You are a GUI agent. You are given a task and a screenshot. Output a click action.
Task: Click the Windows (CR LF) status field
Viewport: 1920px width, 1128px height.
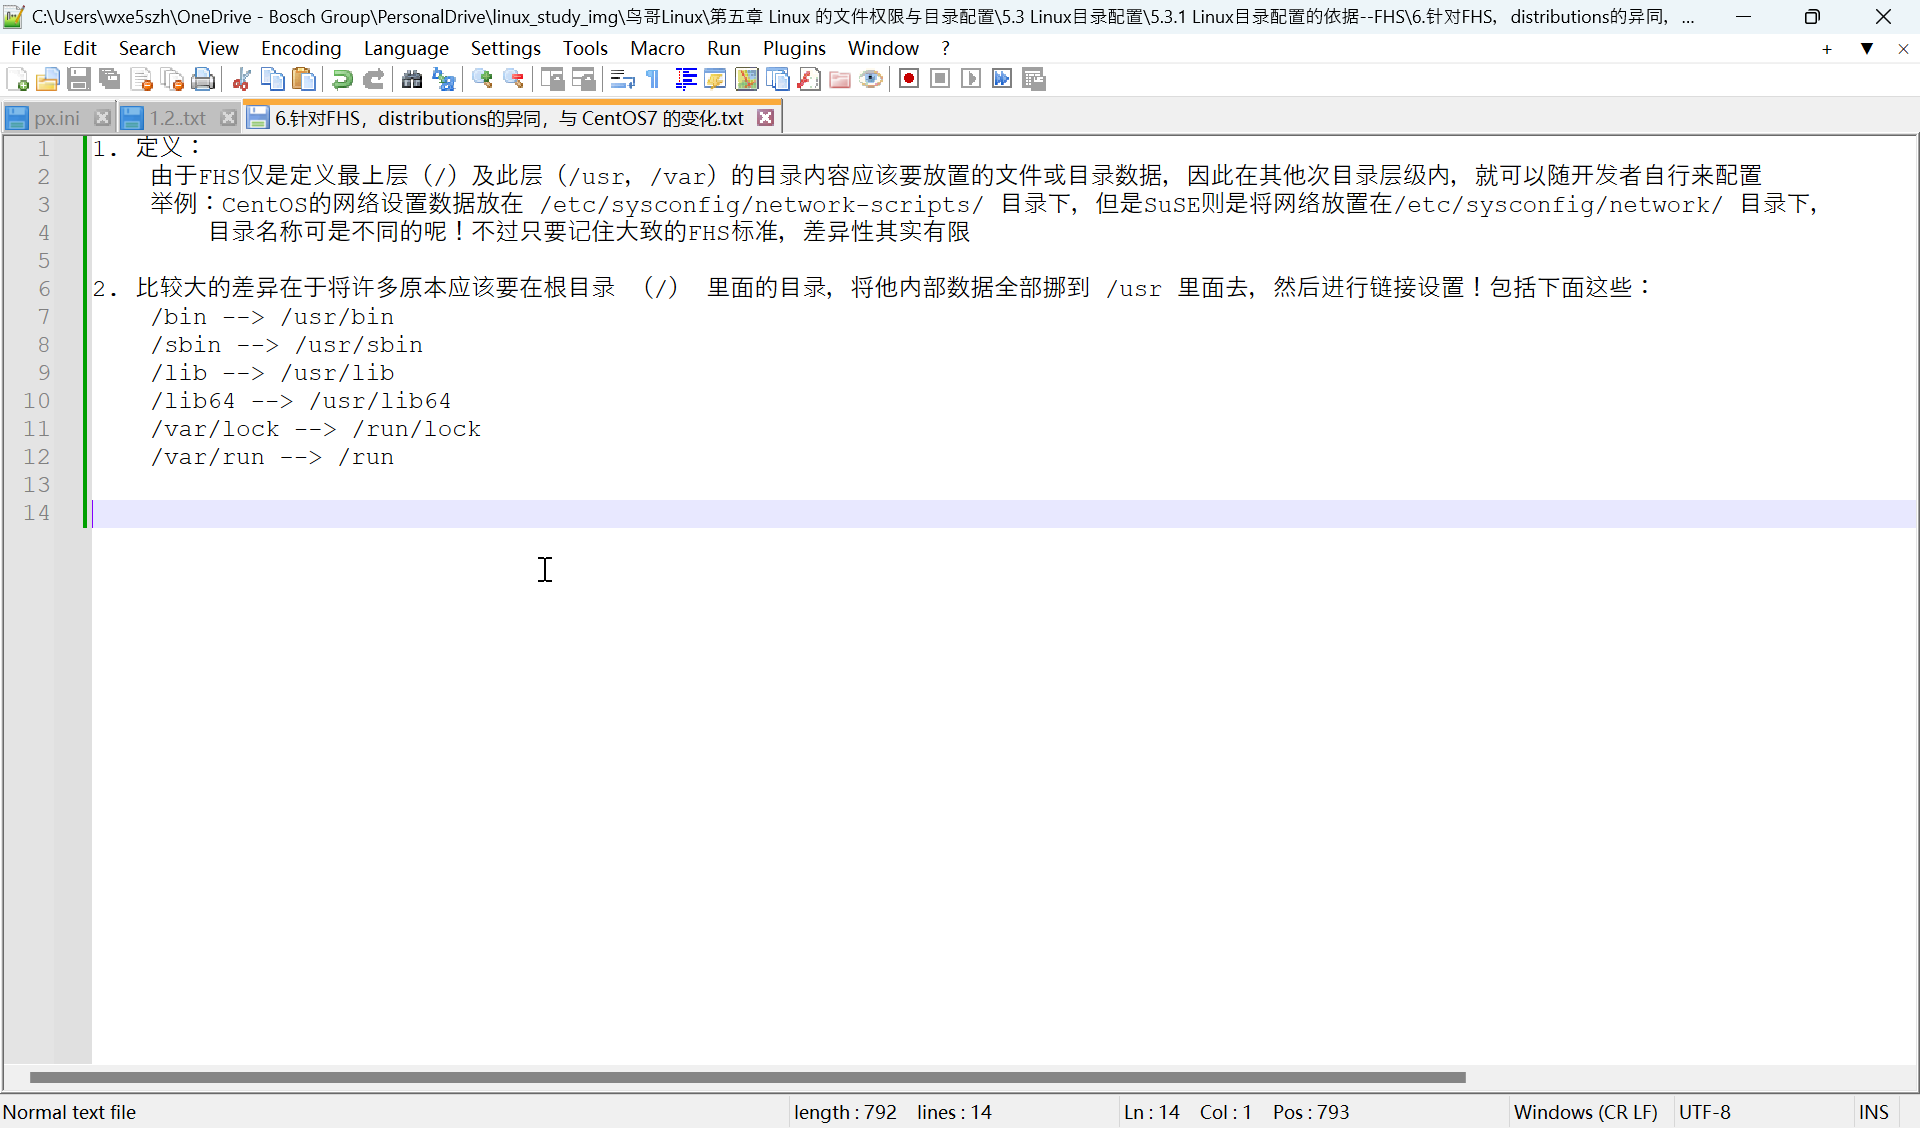pos(1585,1112)
